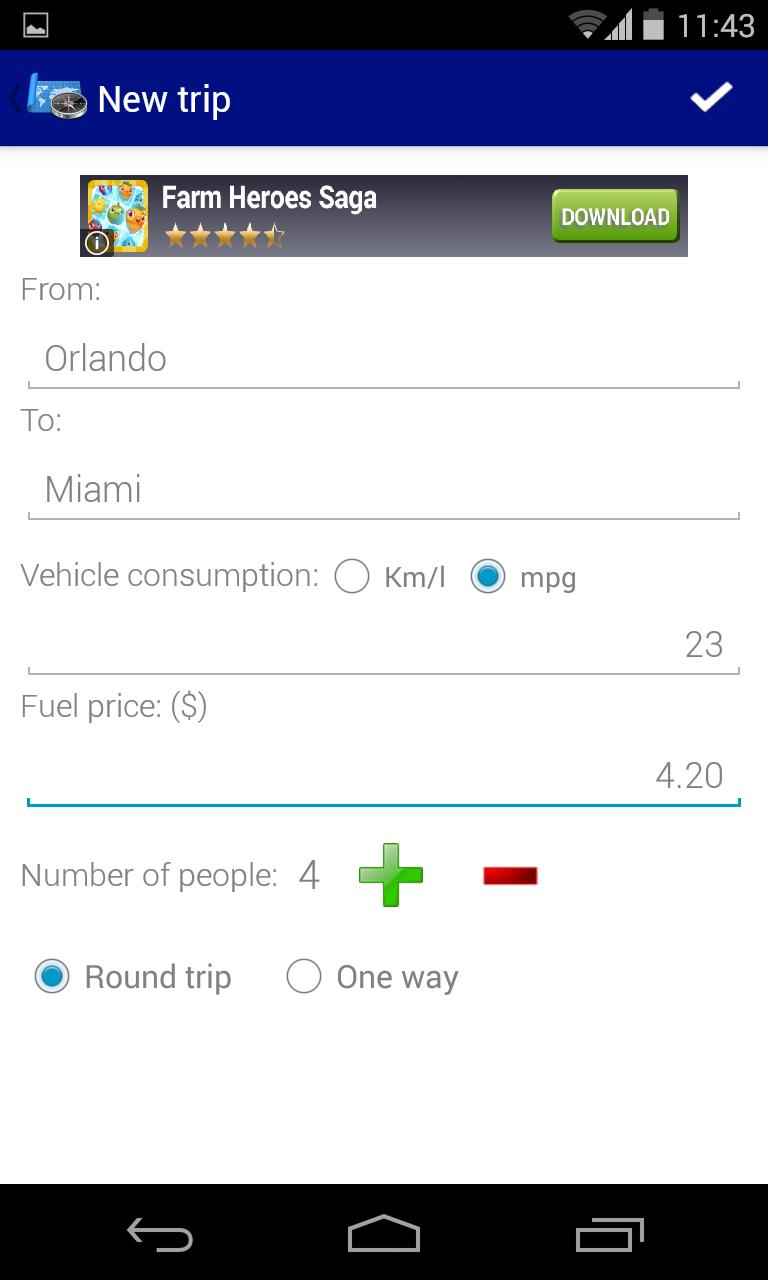Screen dimensions: 768x1280
Task: Increase number of people with green plus
Action: pos(391,875)
